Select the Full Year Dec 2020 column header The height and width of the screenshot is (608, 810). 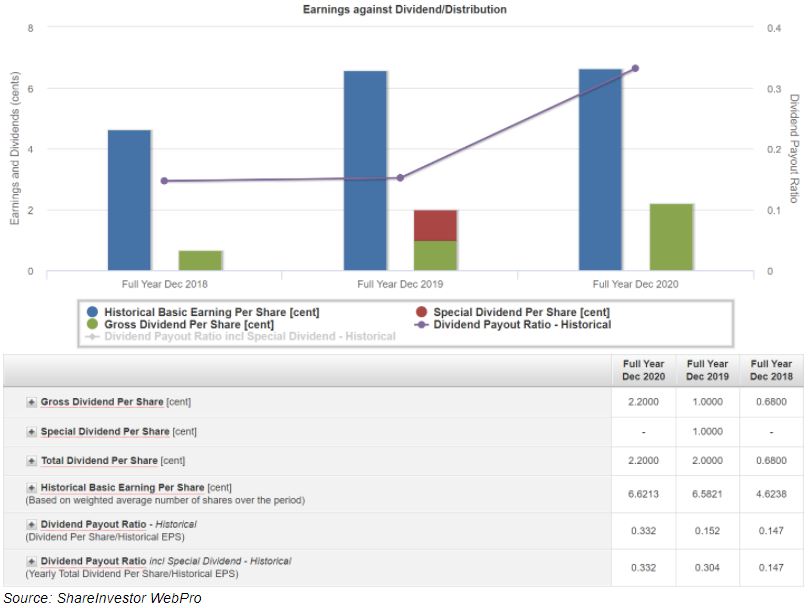click(x=643, y=370)
